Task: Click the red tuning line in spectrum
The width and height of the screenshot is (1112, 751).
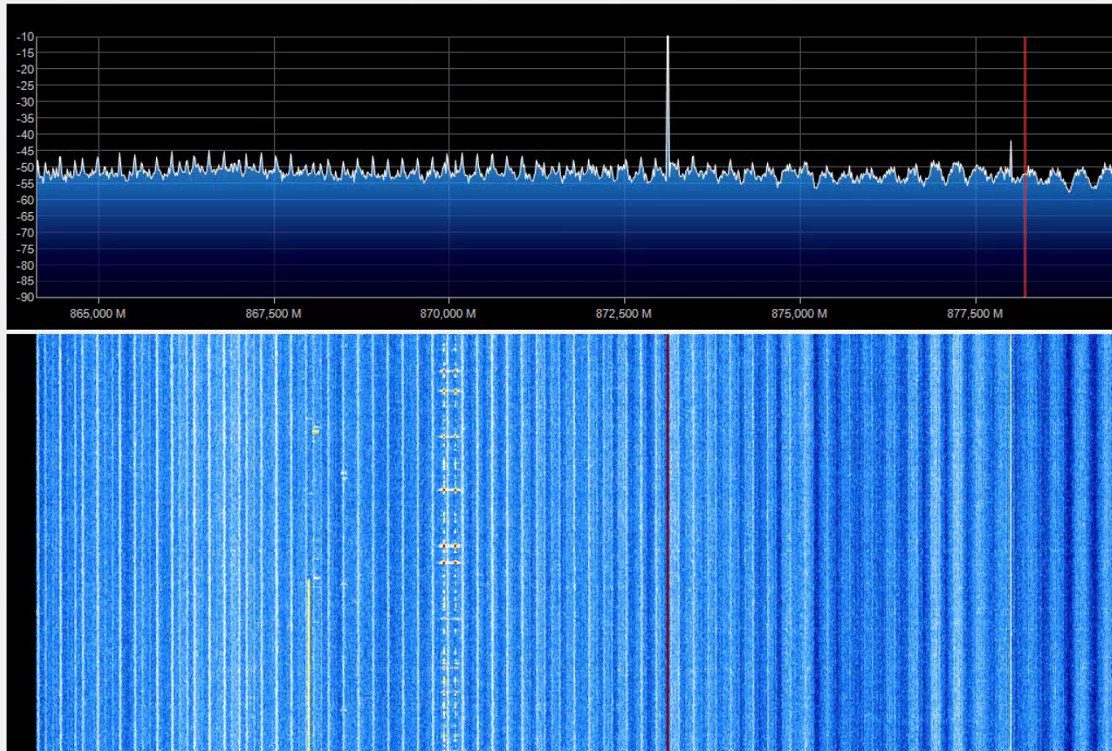Action: point(1025,167)
